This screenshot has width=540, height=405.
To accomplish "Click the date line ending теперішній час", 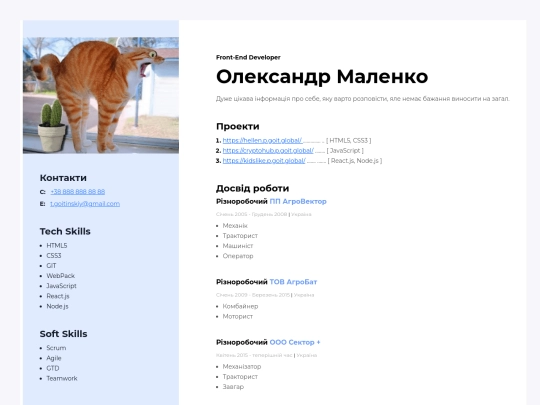I will coord(254,355).
